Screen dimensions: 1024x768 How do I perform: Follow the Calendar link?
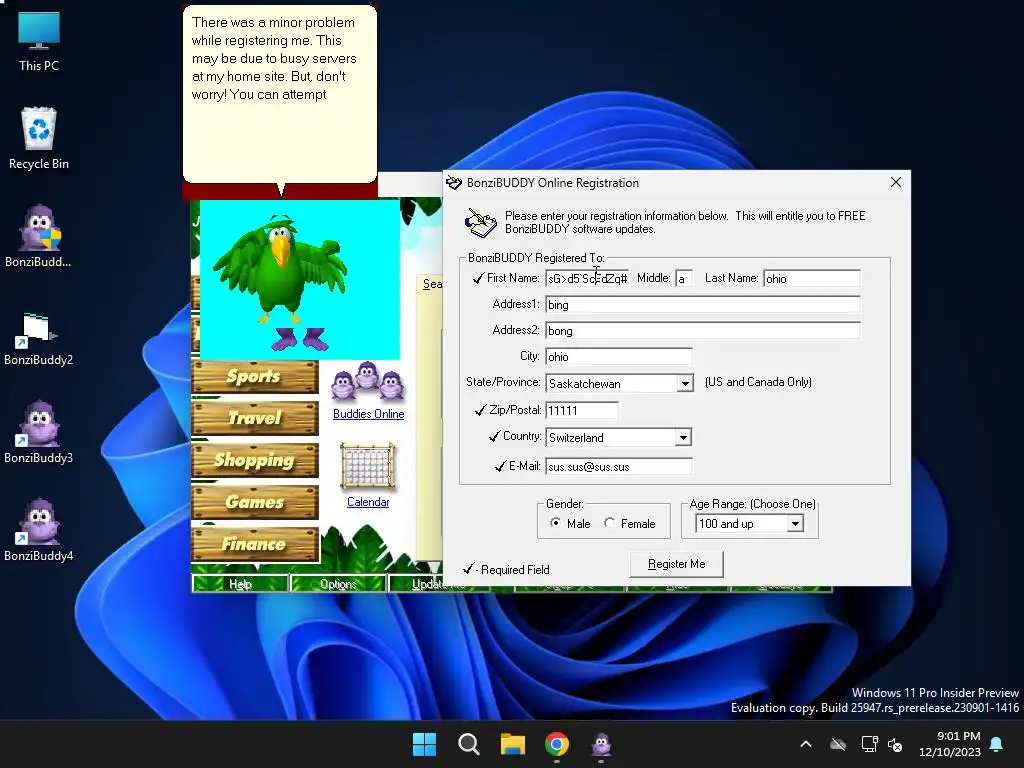pos(368,502)
